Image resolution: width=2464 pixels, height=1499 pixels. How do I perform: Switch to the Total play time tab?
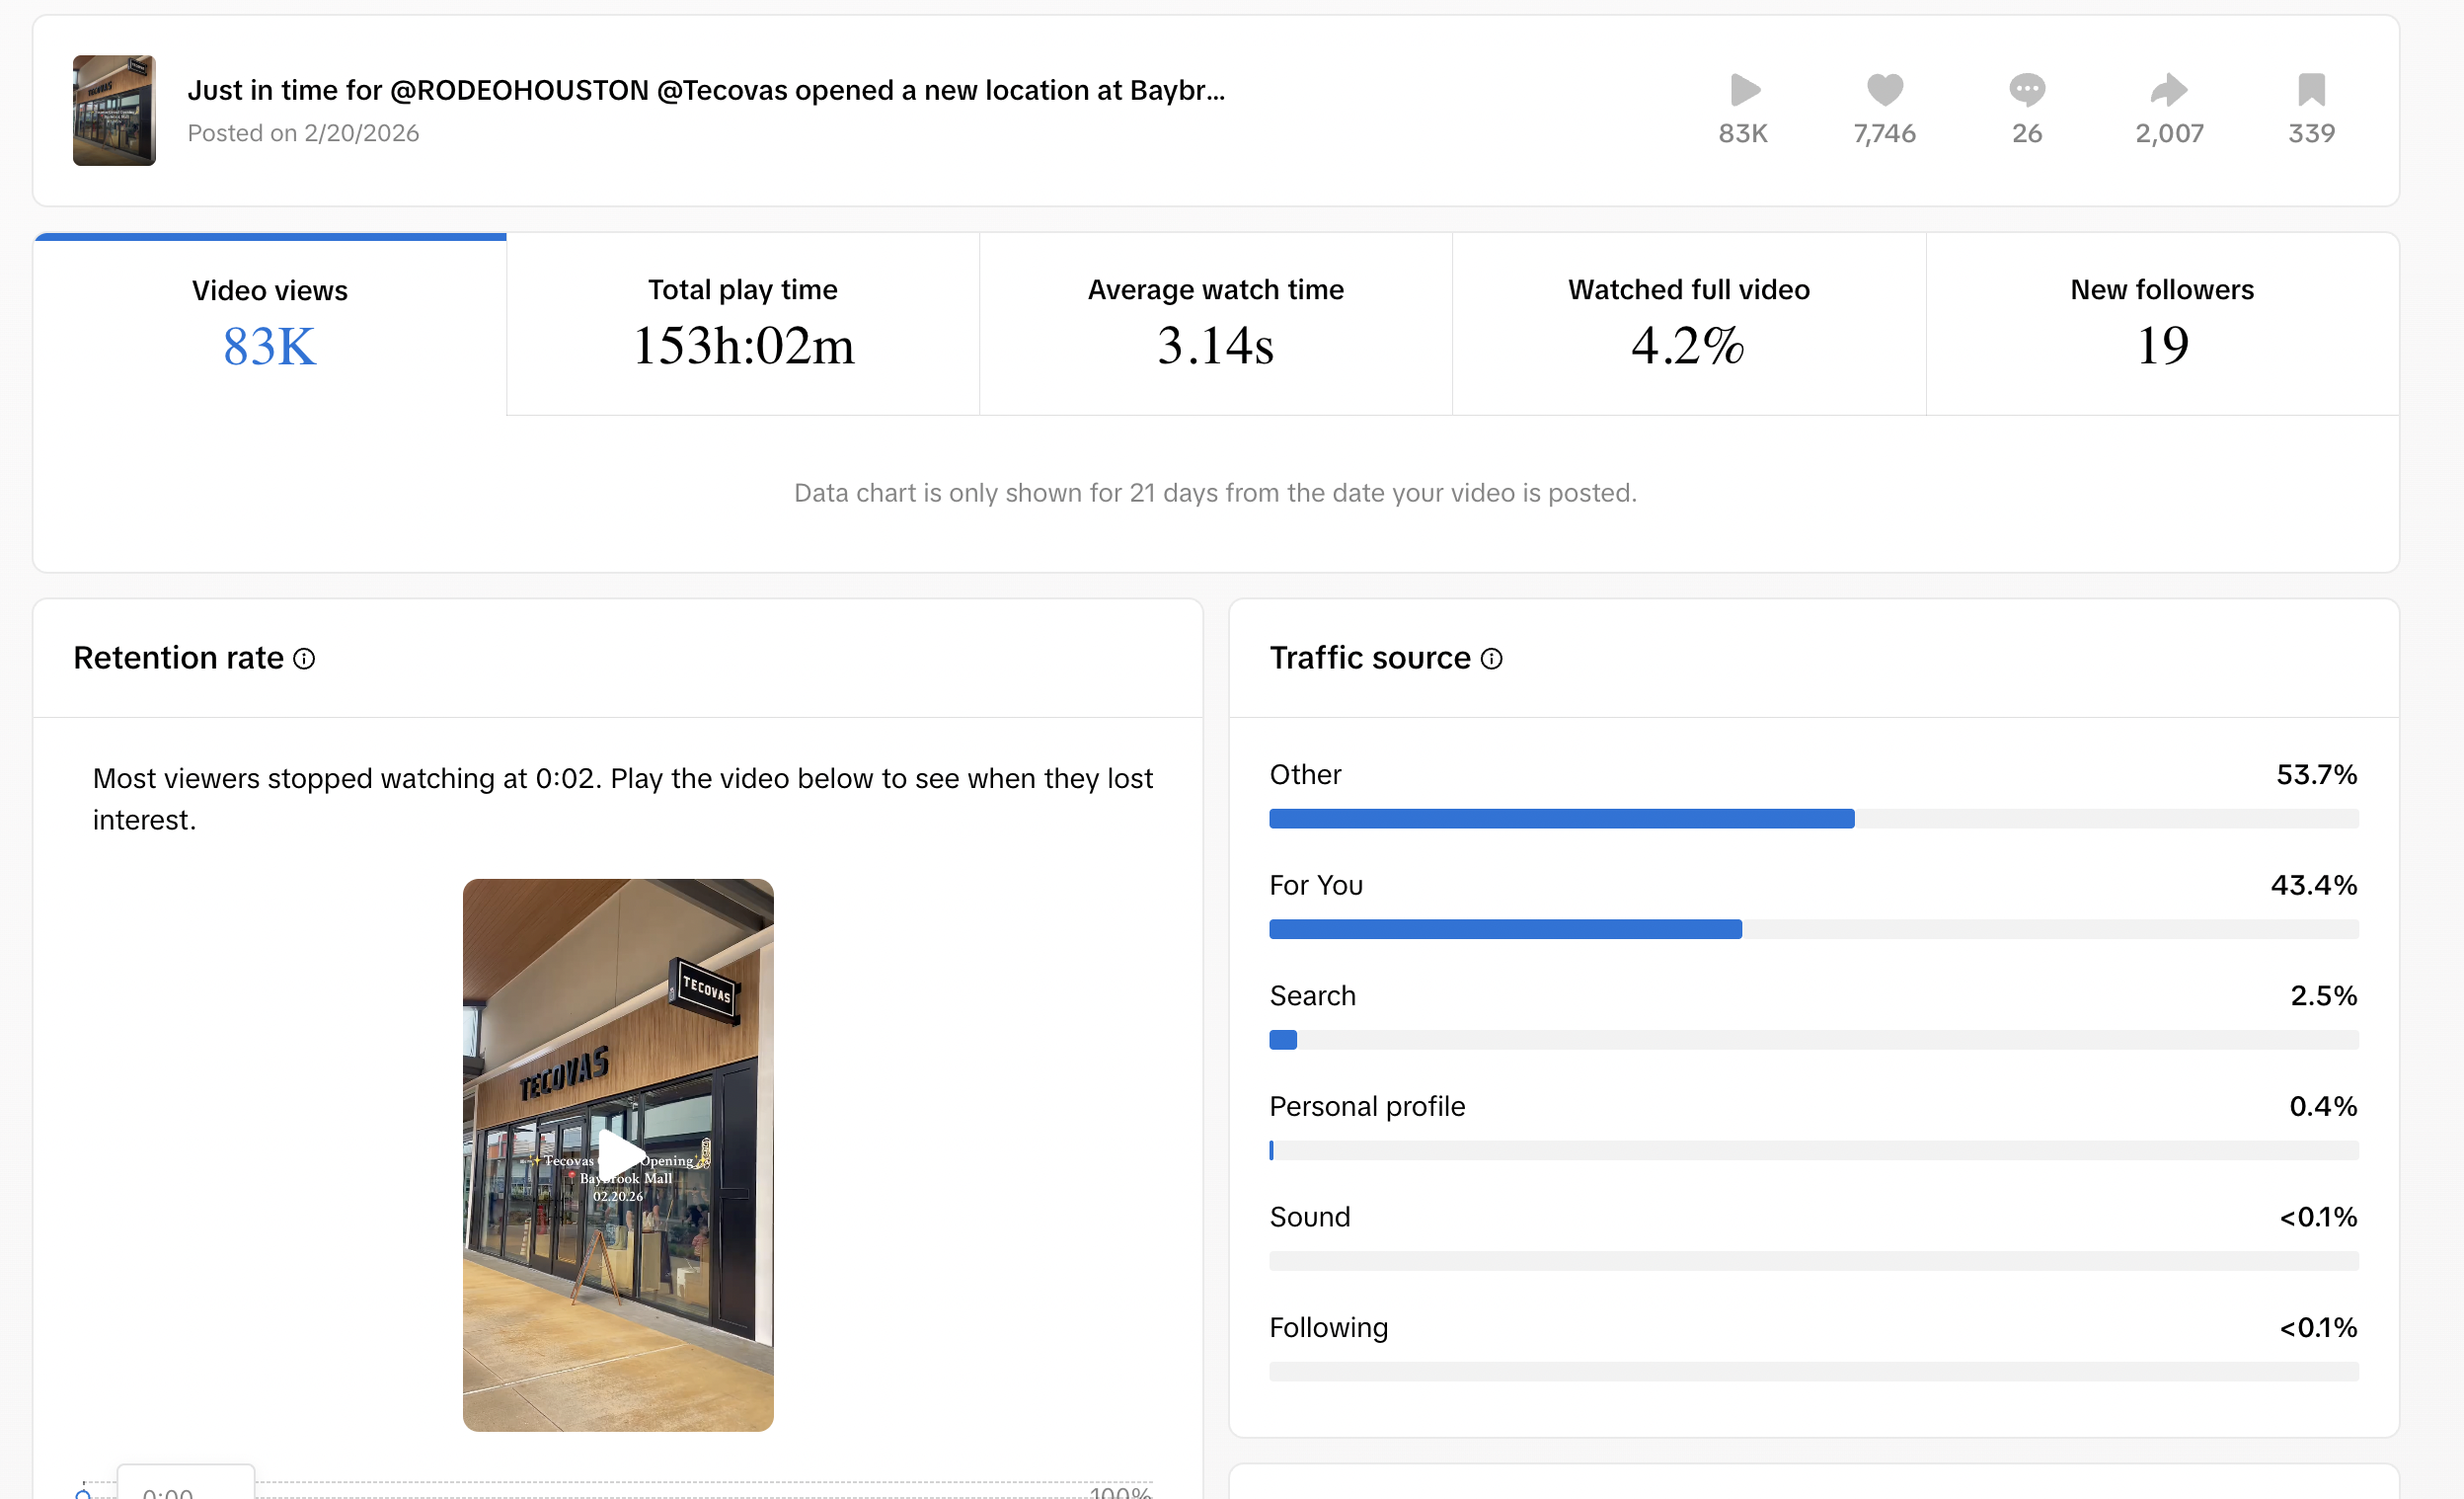tap(743, 325)
